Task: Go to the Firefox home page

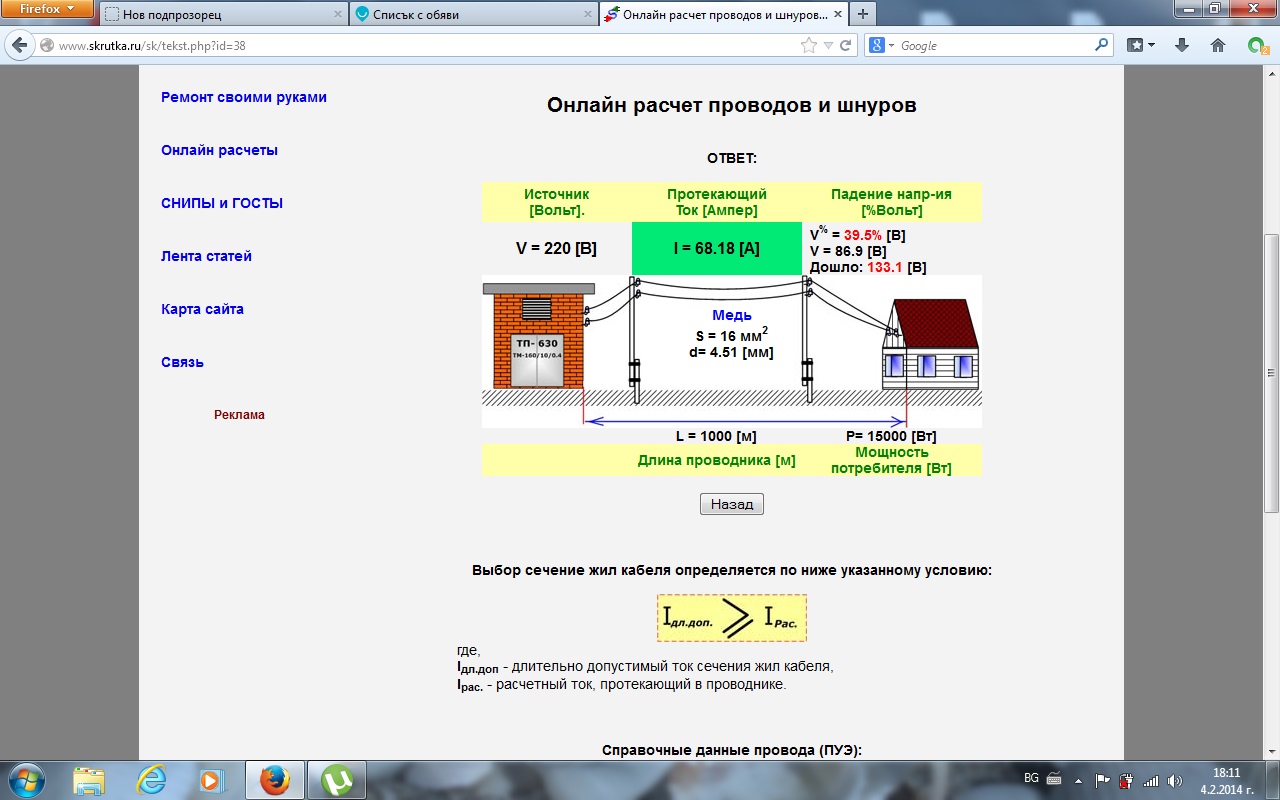Action: 1217,46
